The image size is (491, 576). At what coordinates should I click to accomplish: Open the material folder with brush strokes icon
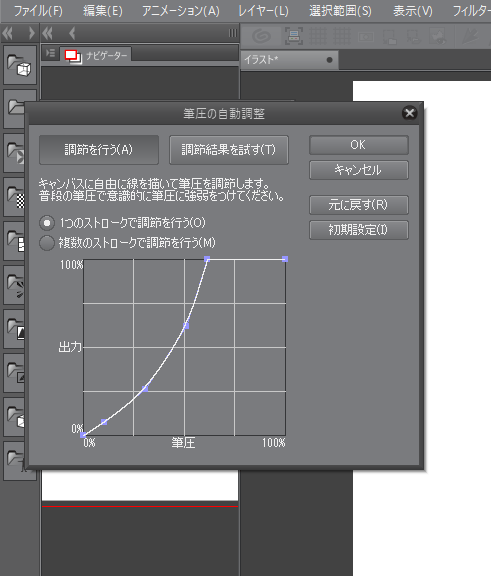pyautogui.click(x=15, y=285)
